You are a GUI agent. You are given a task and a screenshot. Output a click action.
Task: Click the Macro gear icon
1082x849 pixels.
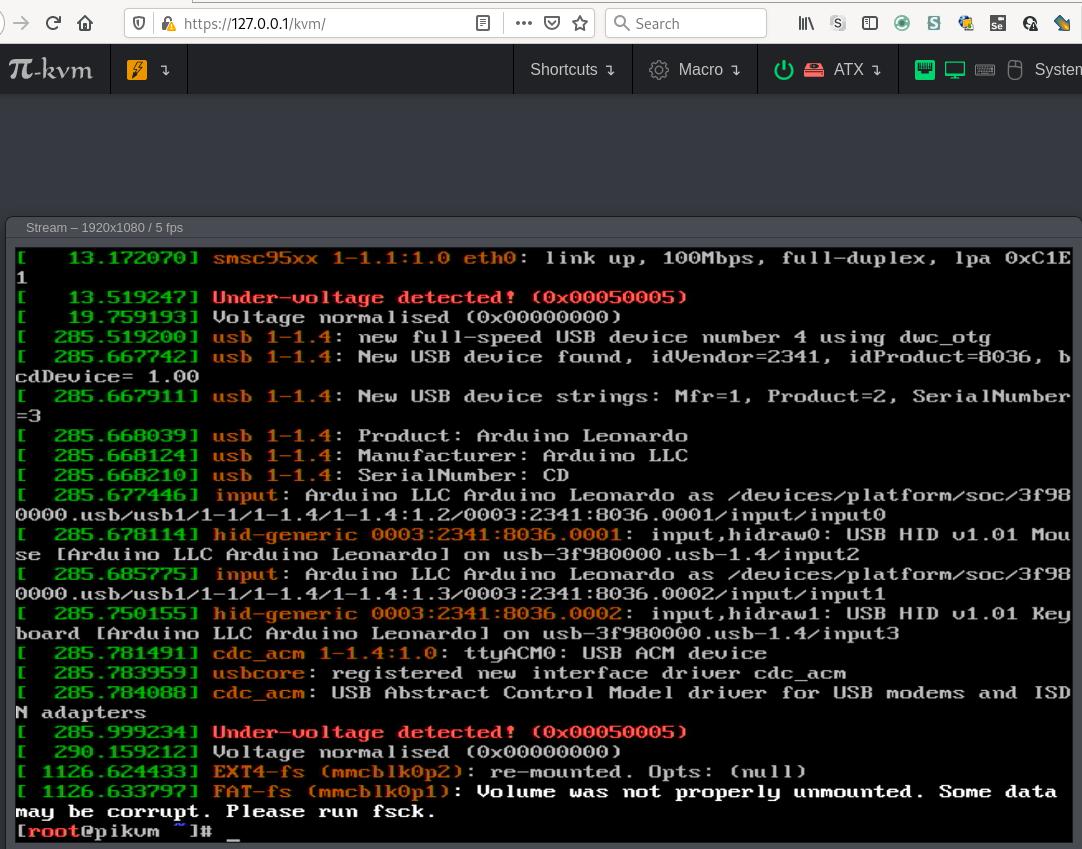[659, 70]
